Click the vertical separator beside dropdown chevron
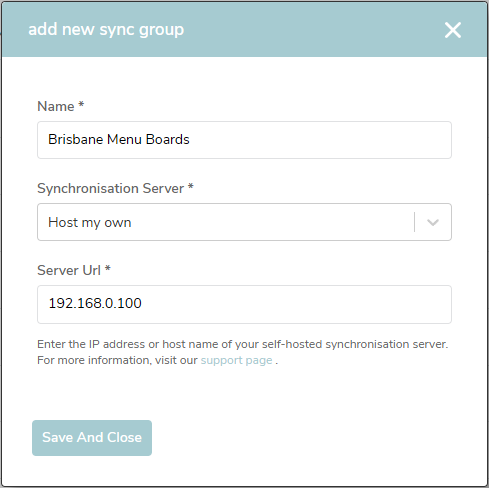The height and width of the screenshot is (488, 489). pyautogui.click(x=414, y=222)
